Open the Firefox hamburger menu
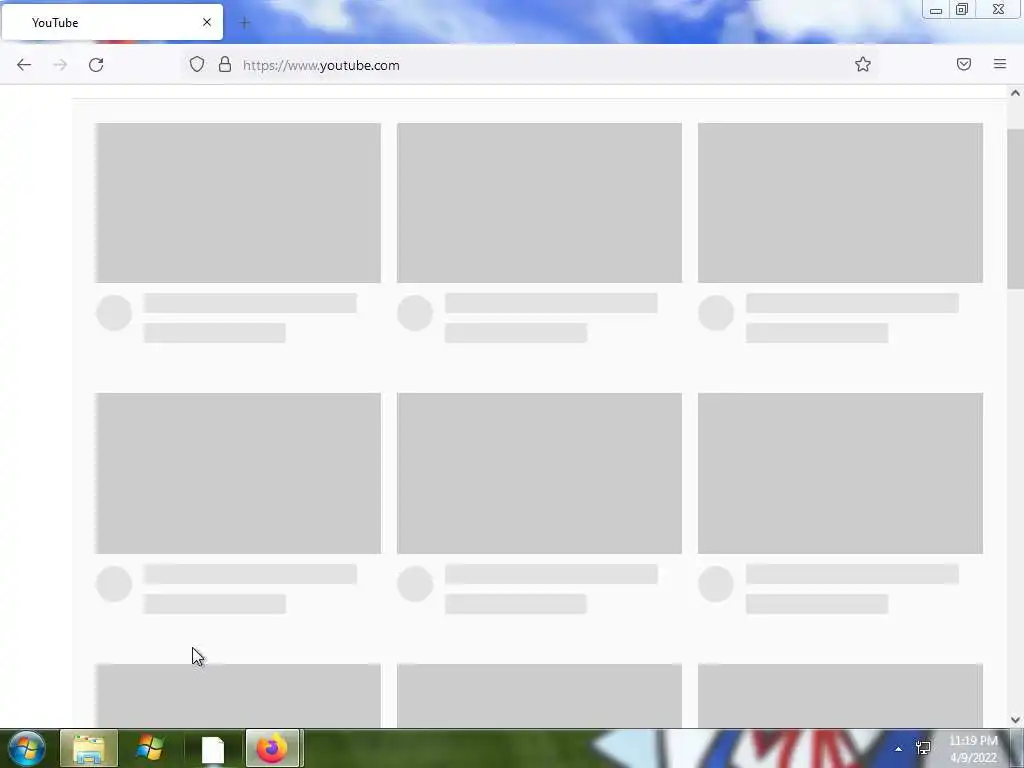 [1000, 64]
